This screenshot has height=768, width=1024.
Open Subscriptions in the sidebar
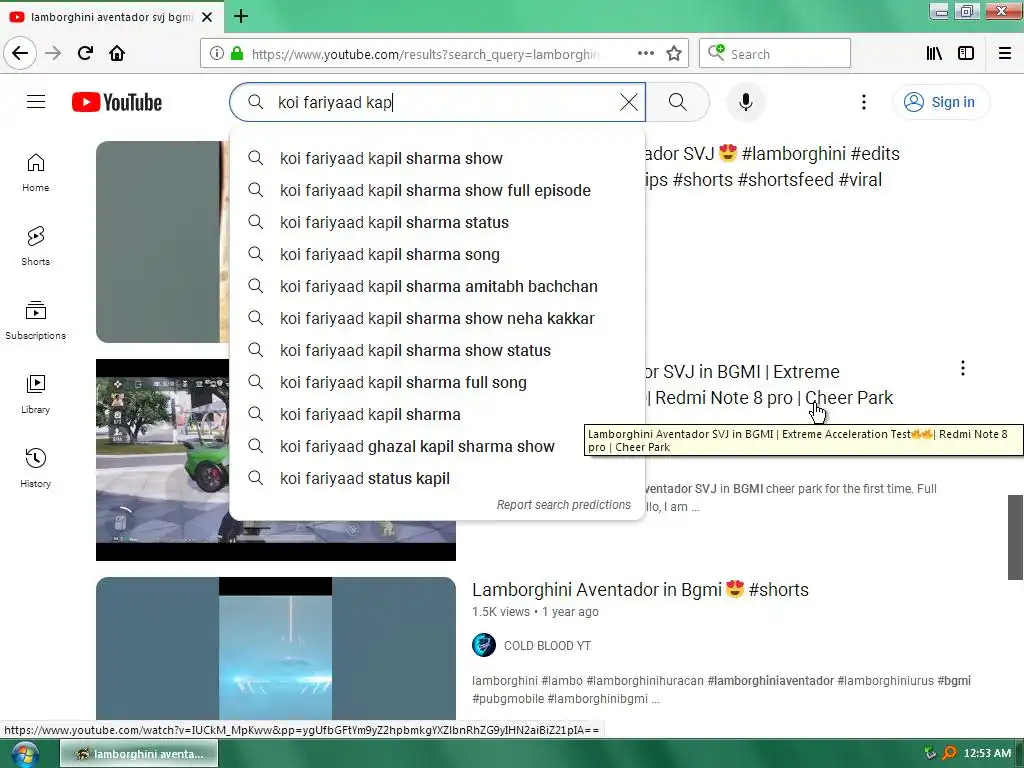(35, 320)
